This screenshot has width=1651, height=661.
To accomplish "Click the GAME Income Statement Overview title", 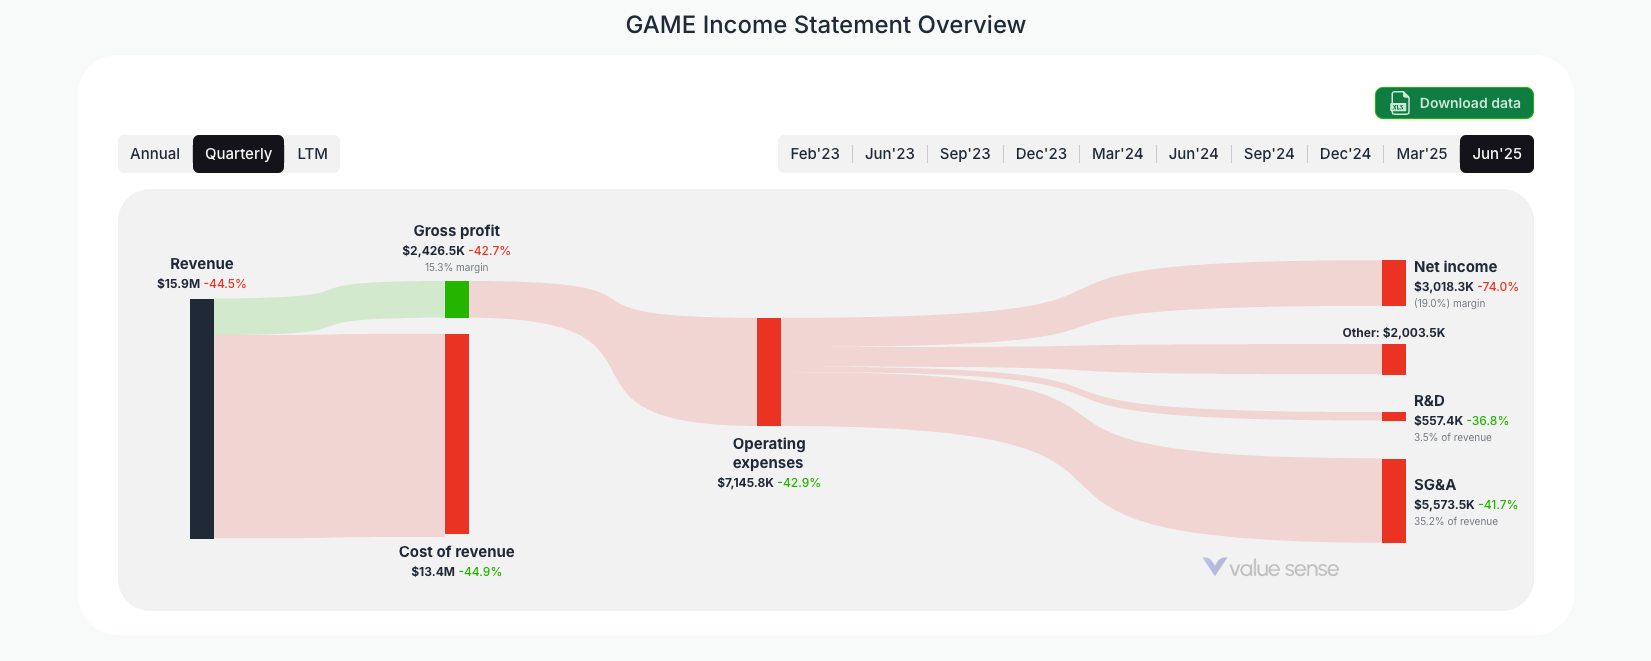I will tap(825, 25).
